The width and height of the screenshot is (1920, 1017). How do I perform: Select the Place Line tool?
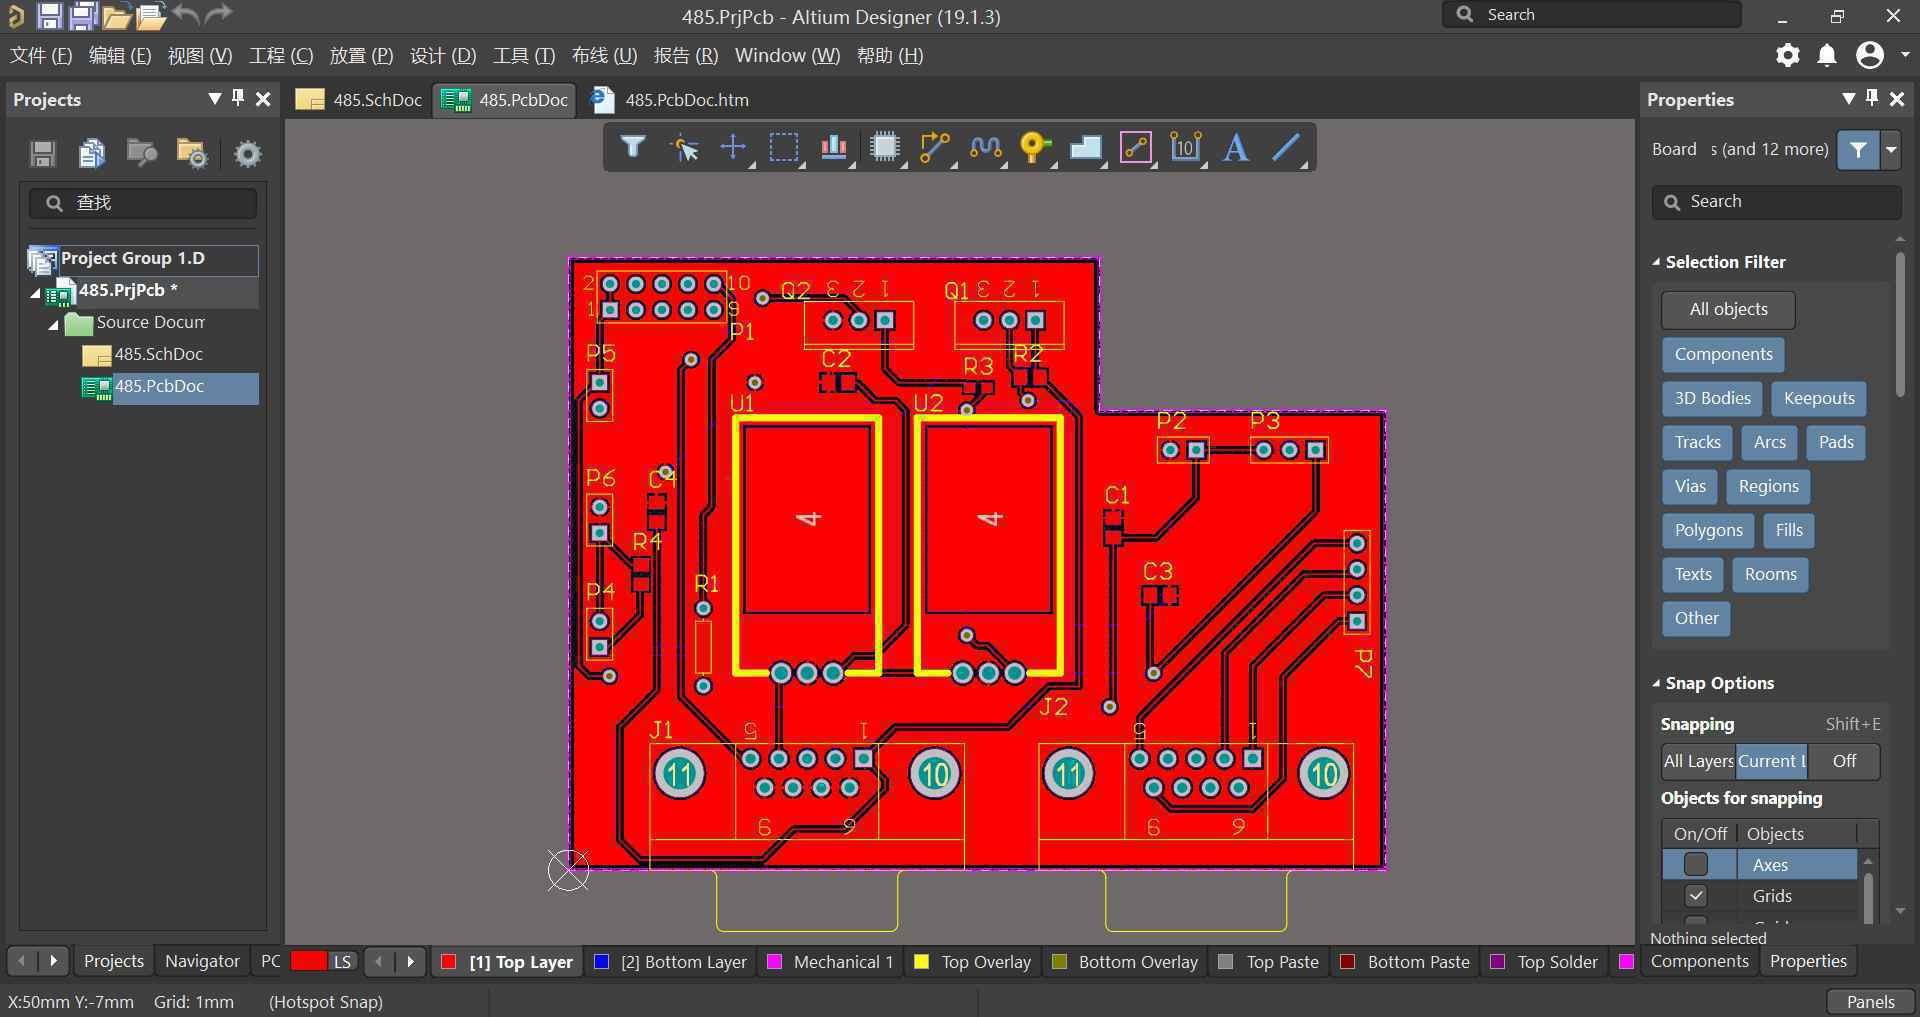pyautogui.click(x=1286, y=147)
